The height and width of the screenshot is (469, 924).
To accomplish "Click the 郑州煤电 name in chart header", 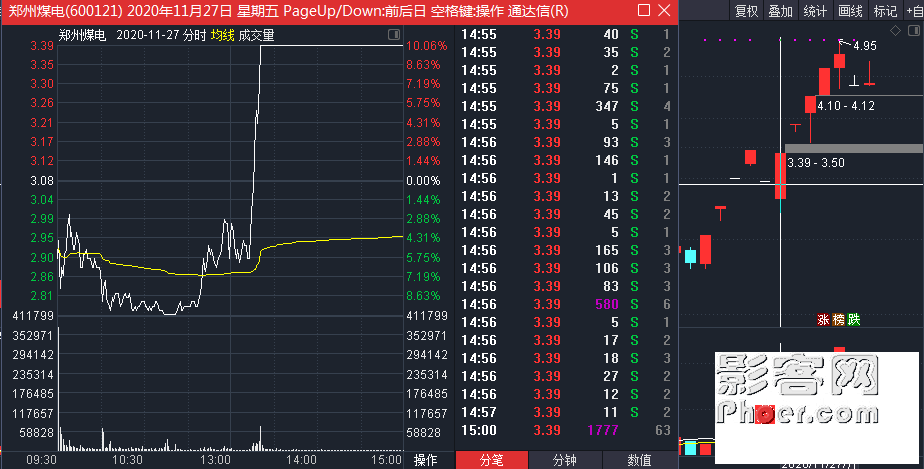I will point(82,35).
